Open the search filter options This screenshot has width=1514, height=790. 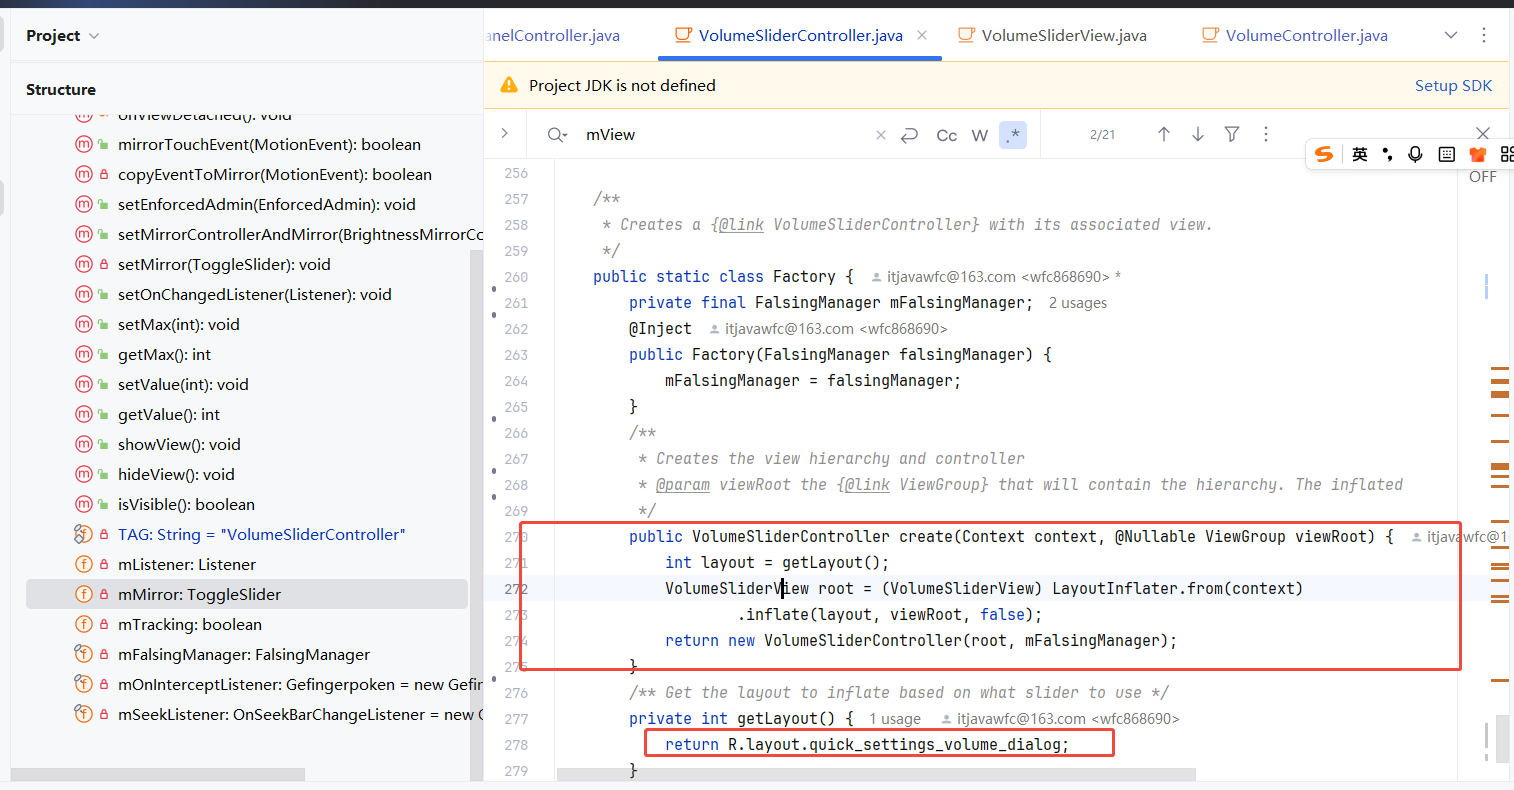pyautogui.click(x=1232, y=134)
